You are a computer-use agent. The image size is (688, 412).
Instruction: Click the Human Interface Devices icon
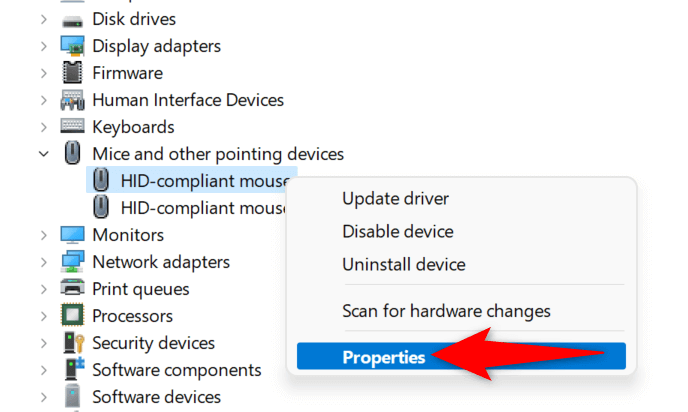coord(72,100)
